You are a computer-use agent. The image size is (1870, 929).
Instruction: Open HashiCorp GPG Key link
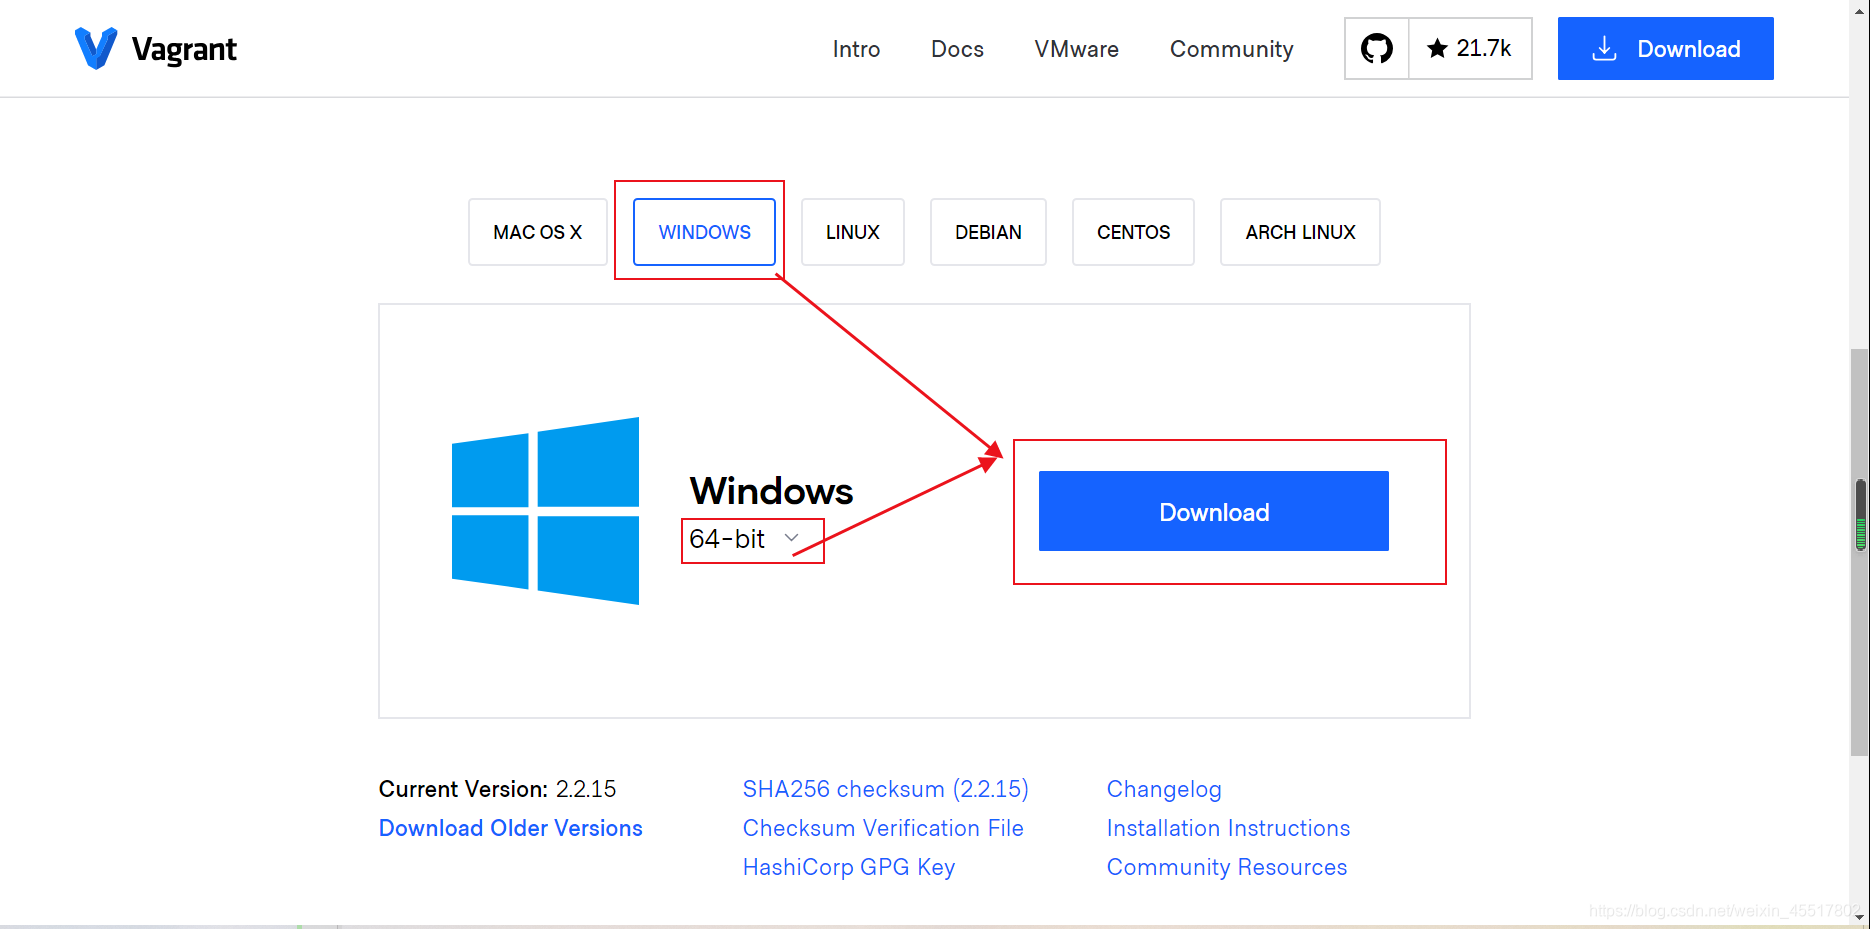[848, 867]
